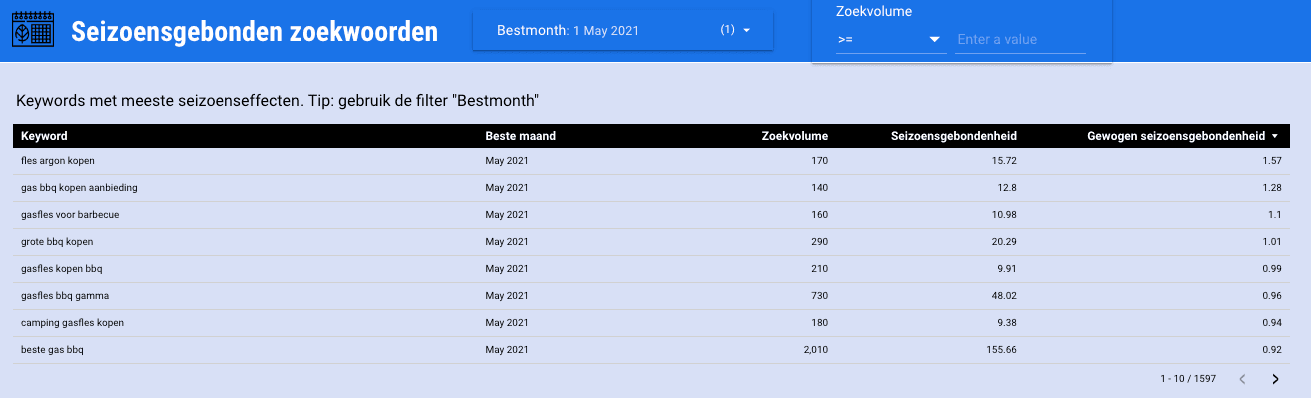Screen dimensions: 1311x398
Task: Select the grote bbq kopen row
Action: click(x=655, y=242)
